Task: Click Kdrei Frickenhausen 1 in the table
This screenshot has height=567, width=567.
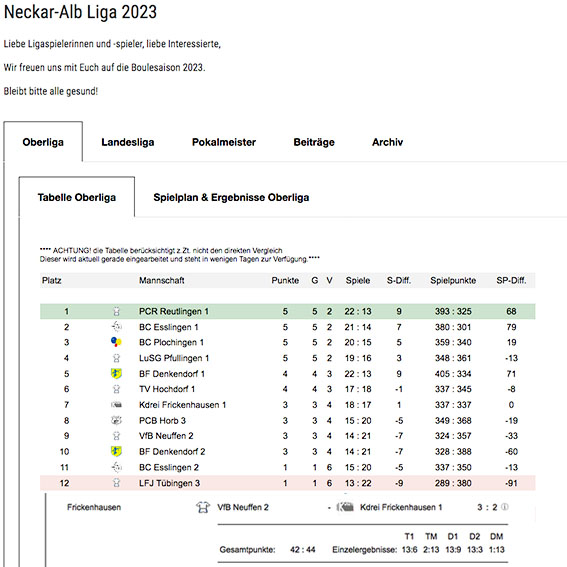Action: point(183,405)
